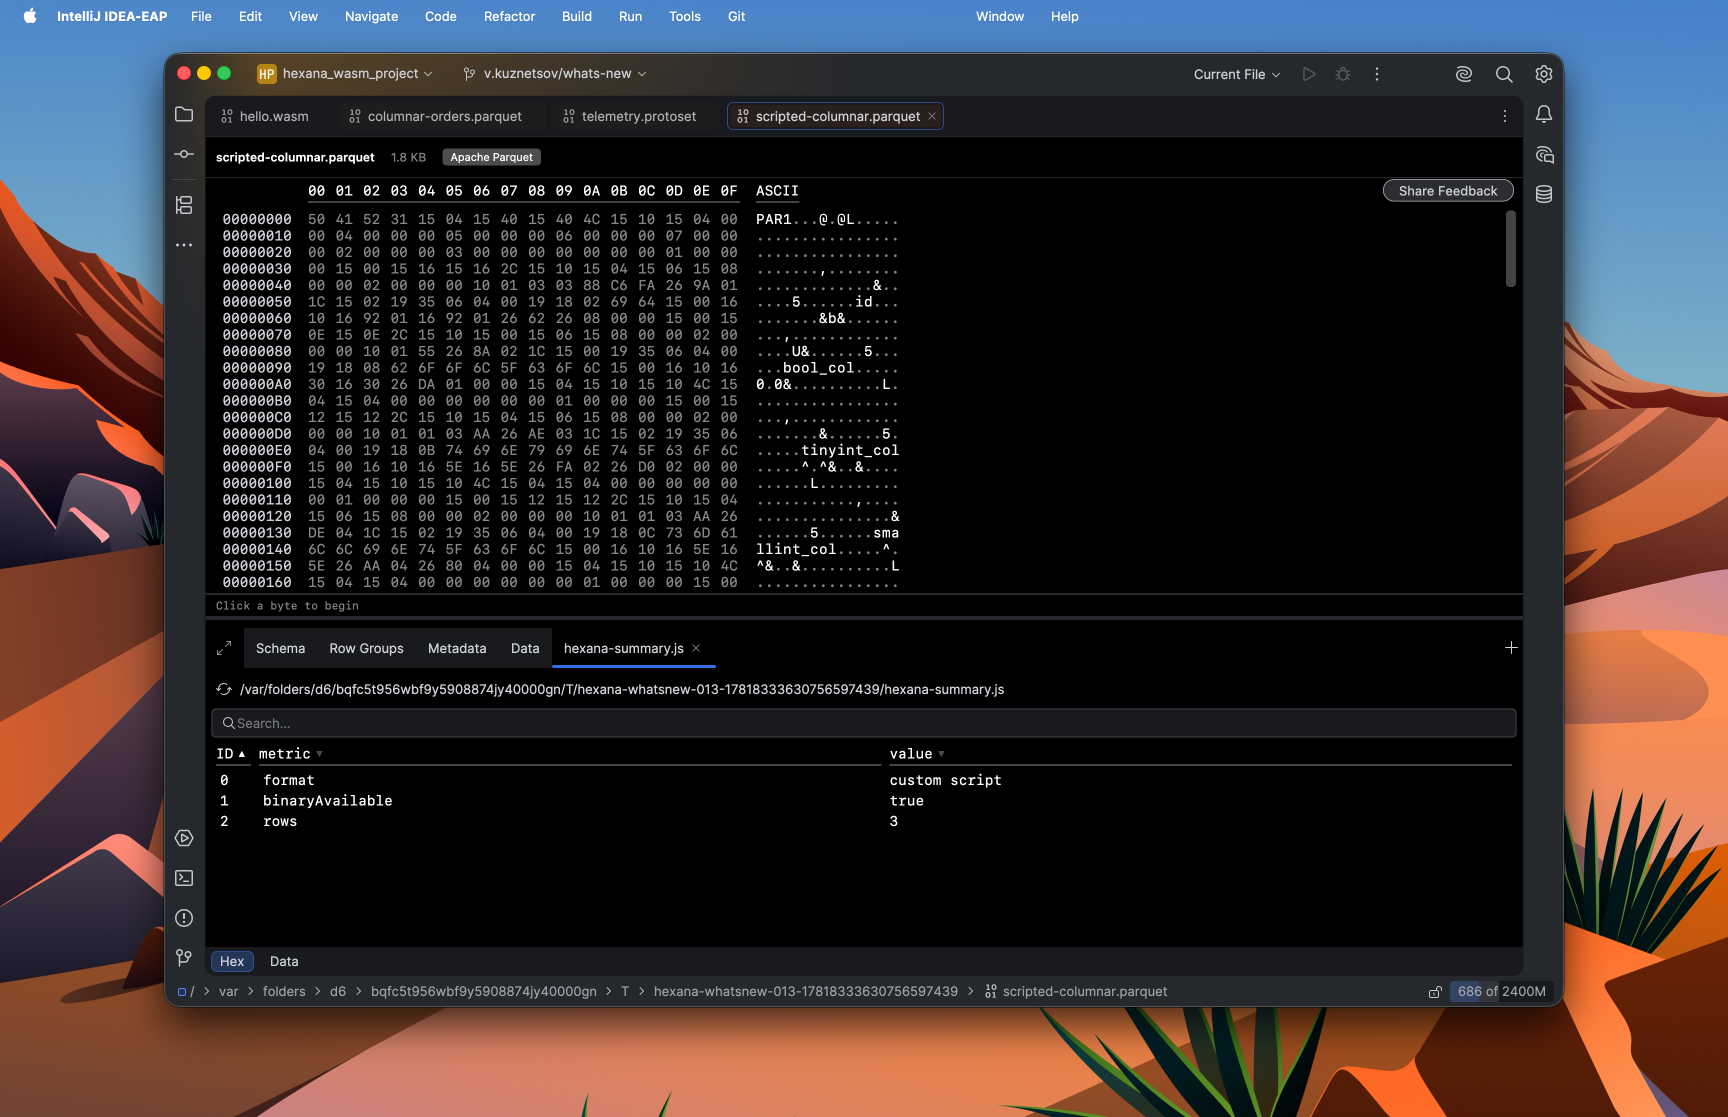Switch to the Data panel tab

tap(525, 648)
